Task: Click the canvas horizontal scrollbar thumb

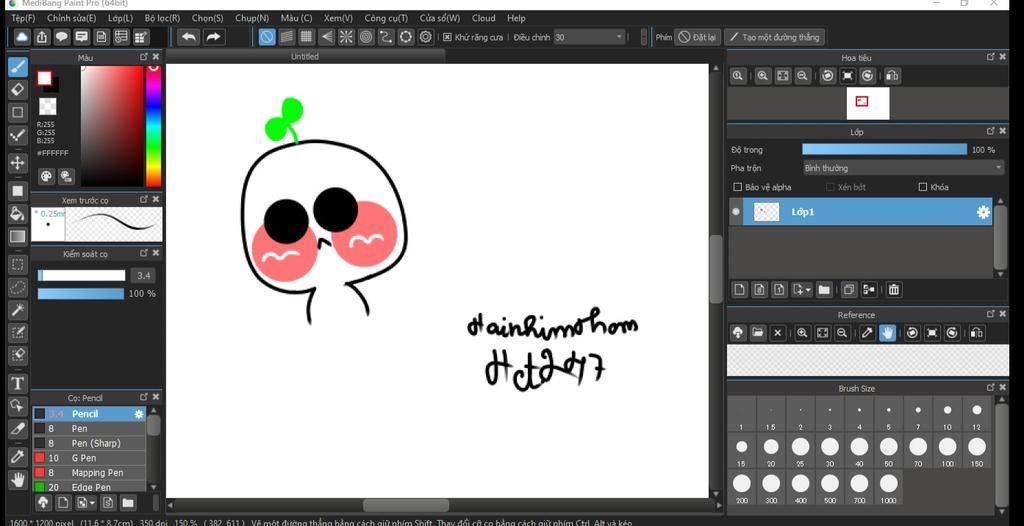Action: point(406,505)
